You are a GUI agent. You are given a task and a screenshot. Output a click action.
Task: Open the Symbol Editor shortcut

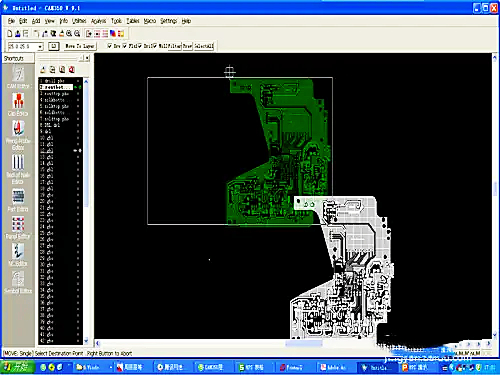click(x=18, y=282)
